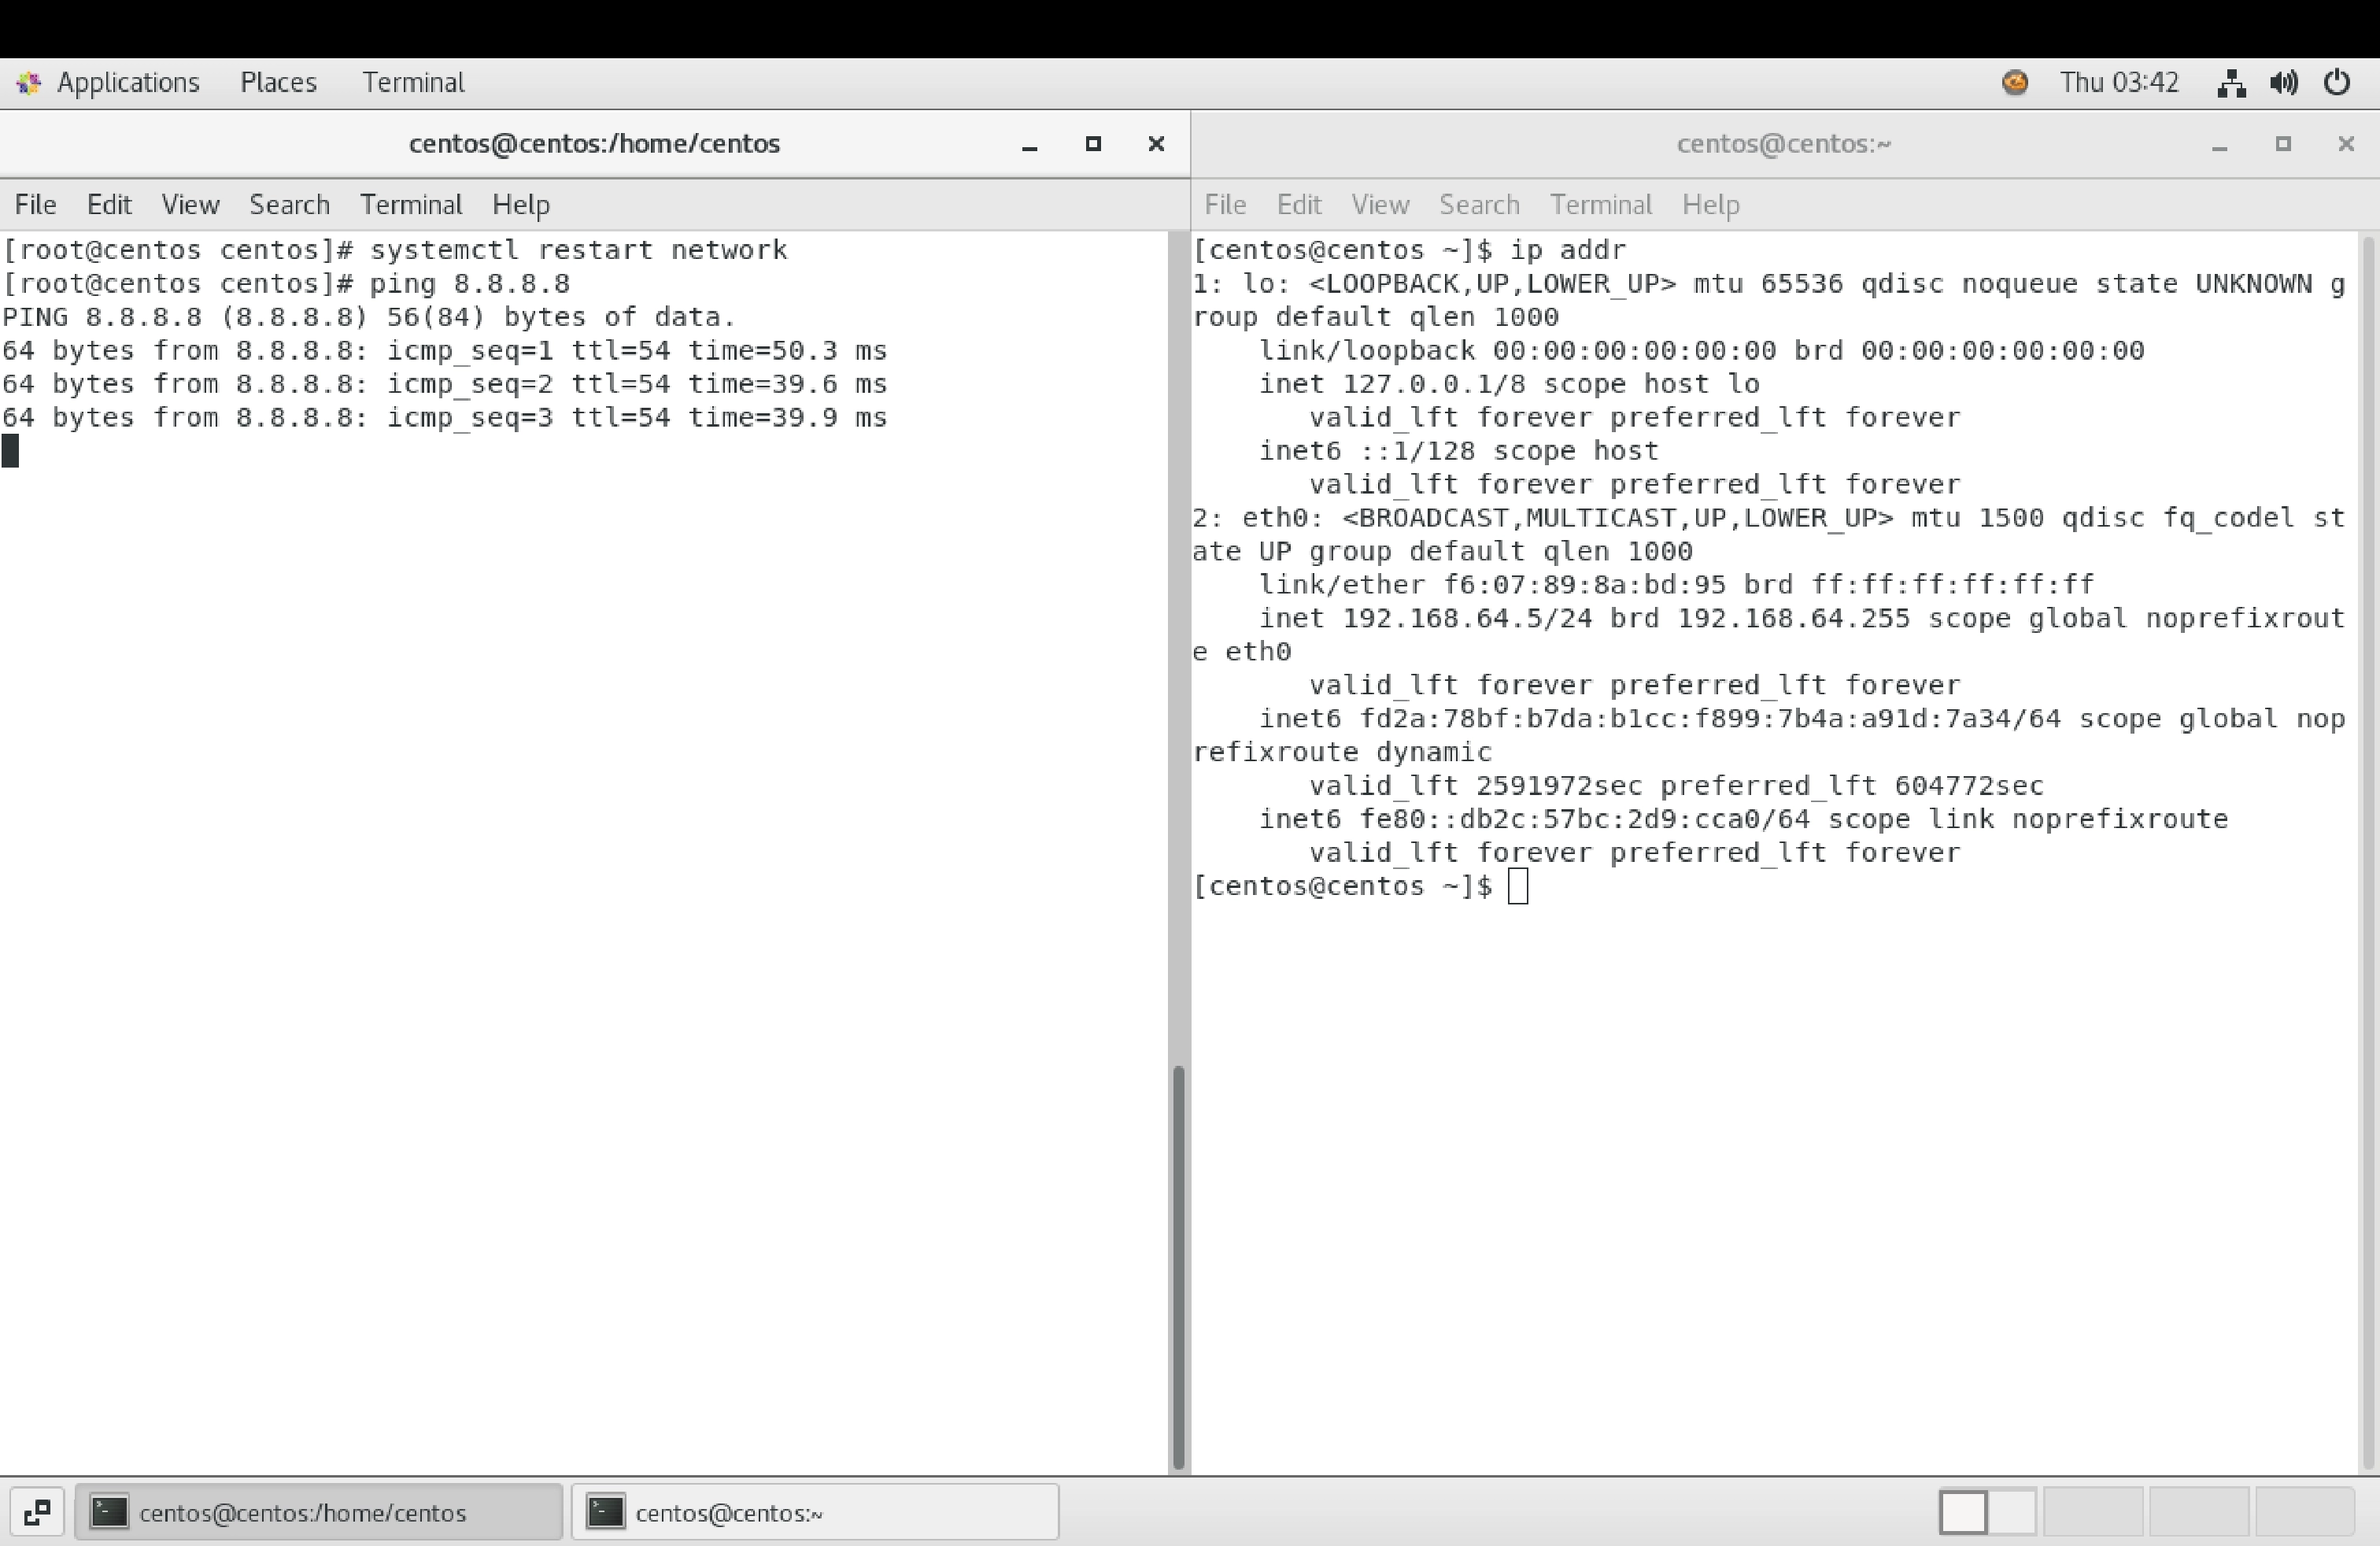Open Search menu in right terminal
Viewport: 2380px width, 1546px height.
point(1478,205)
